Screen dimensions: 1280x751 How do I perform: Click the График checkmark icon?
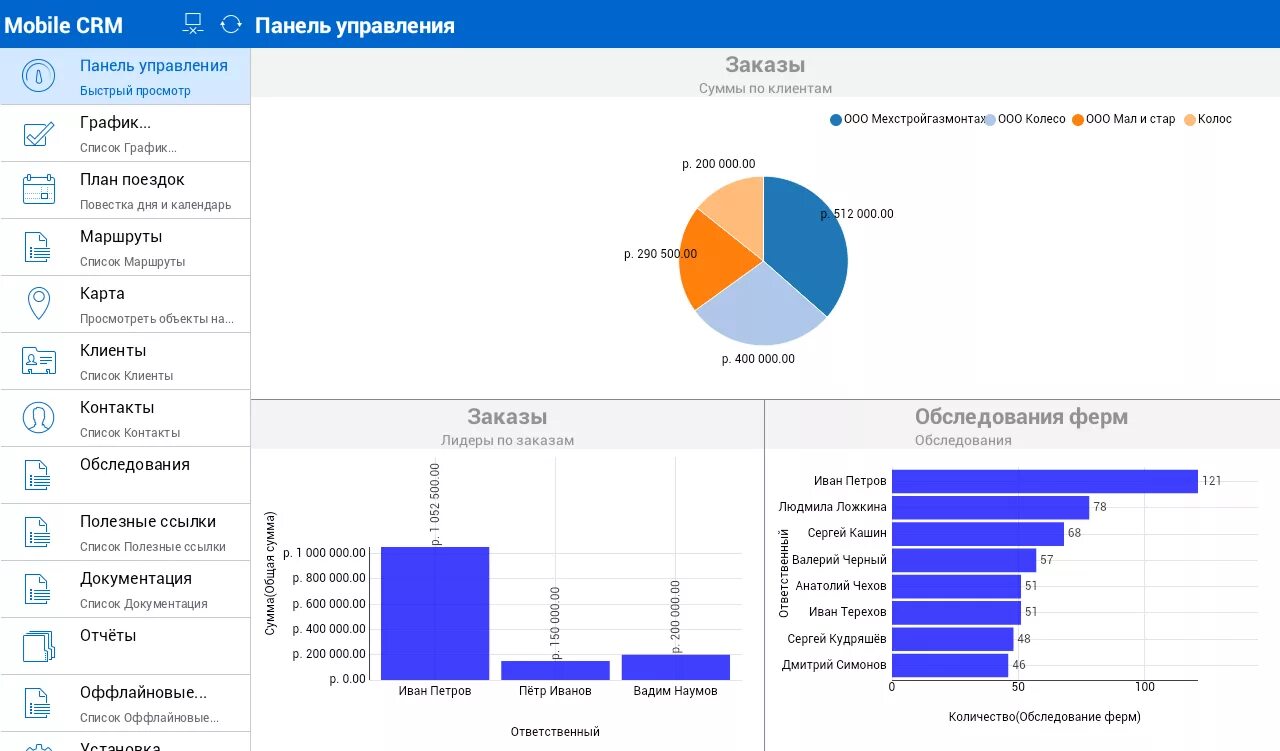(39, 133)
